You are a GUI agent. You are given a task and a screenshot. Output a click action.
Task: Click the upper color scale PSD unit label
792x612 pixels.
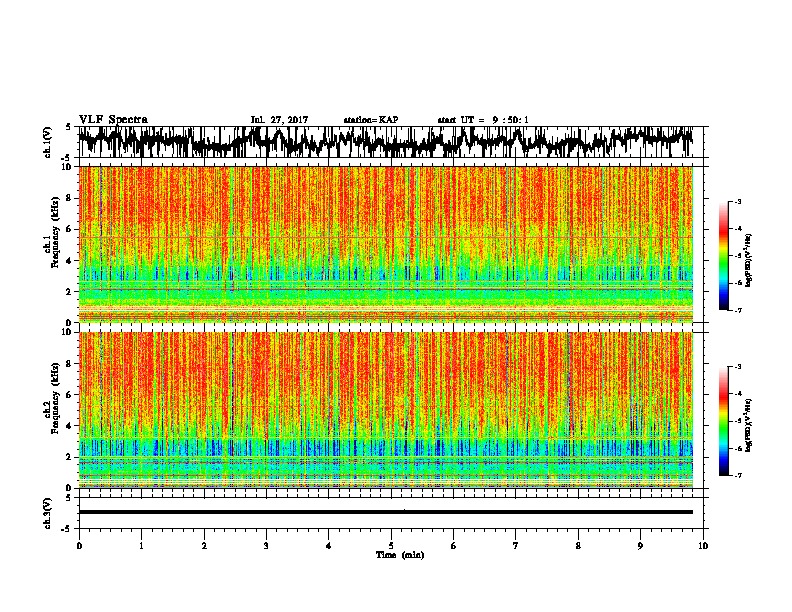coord(749,261)
